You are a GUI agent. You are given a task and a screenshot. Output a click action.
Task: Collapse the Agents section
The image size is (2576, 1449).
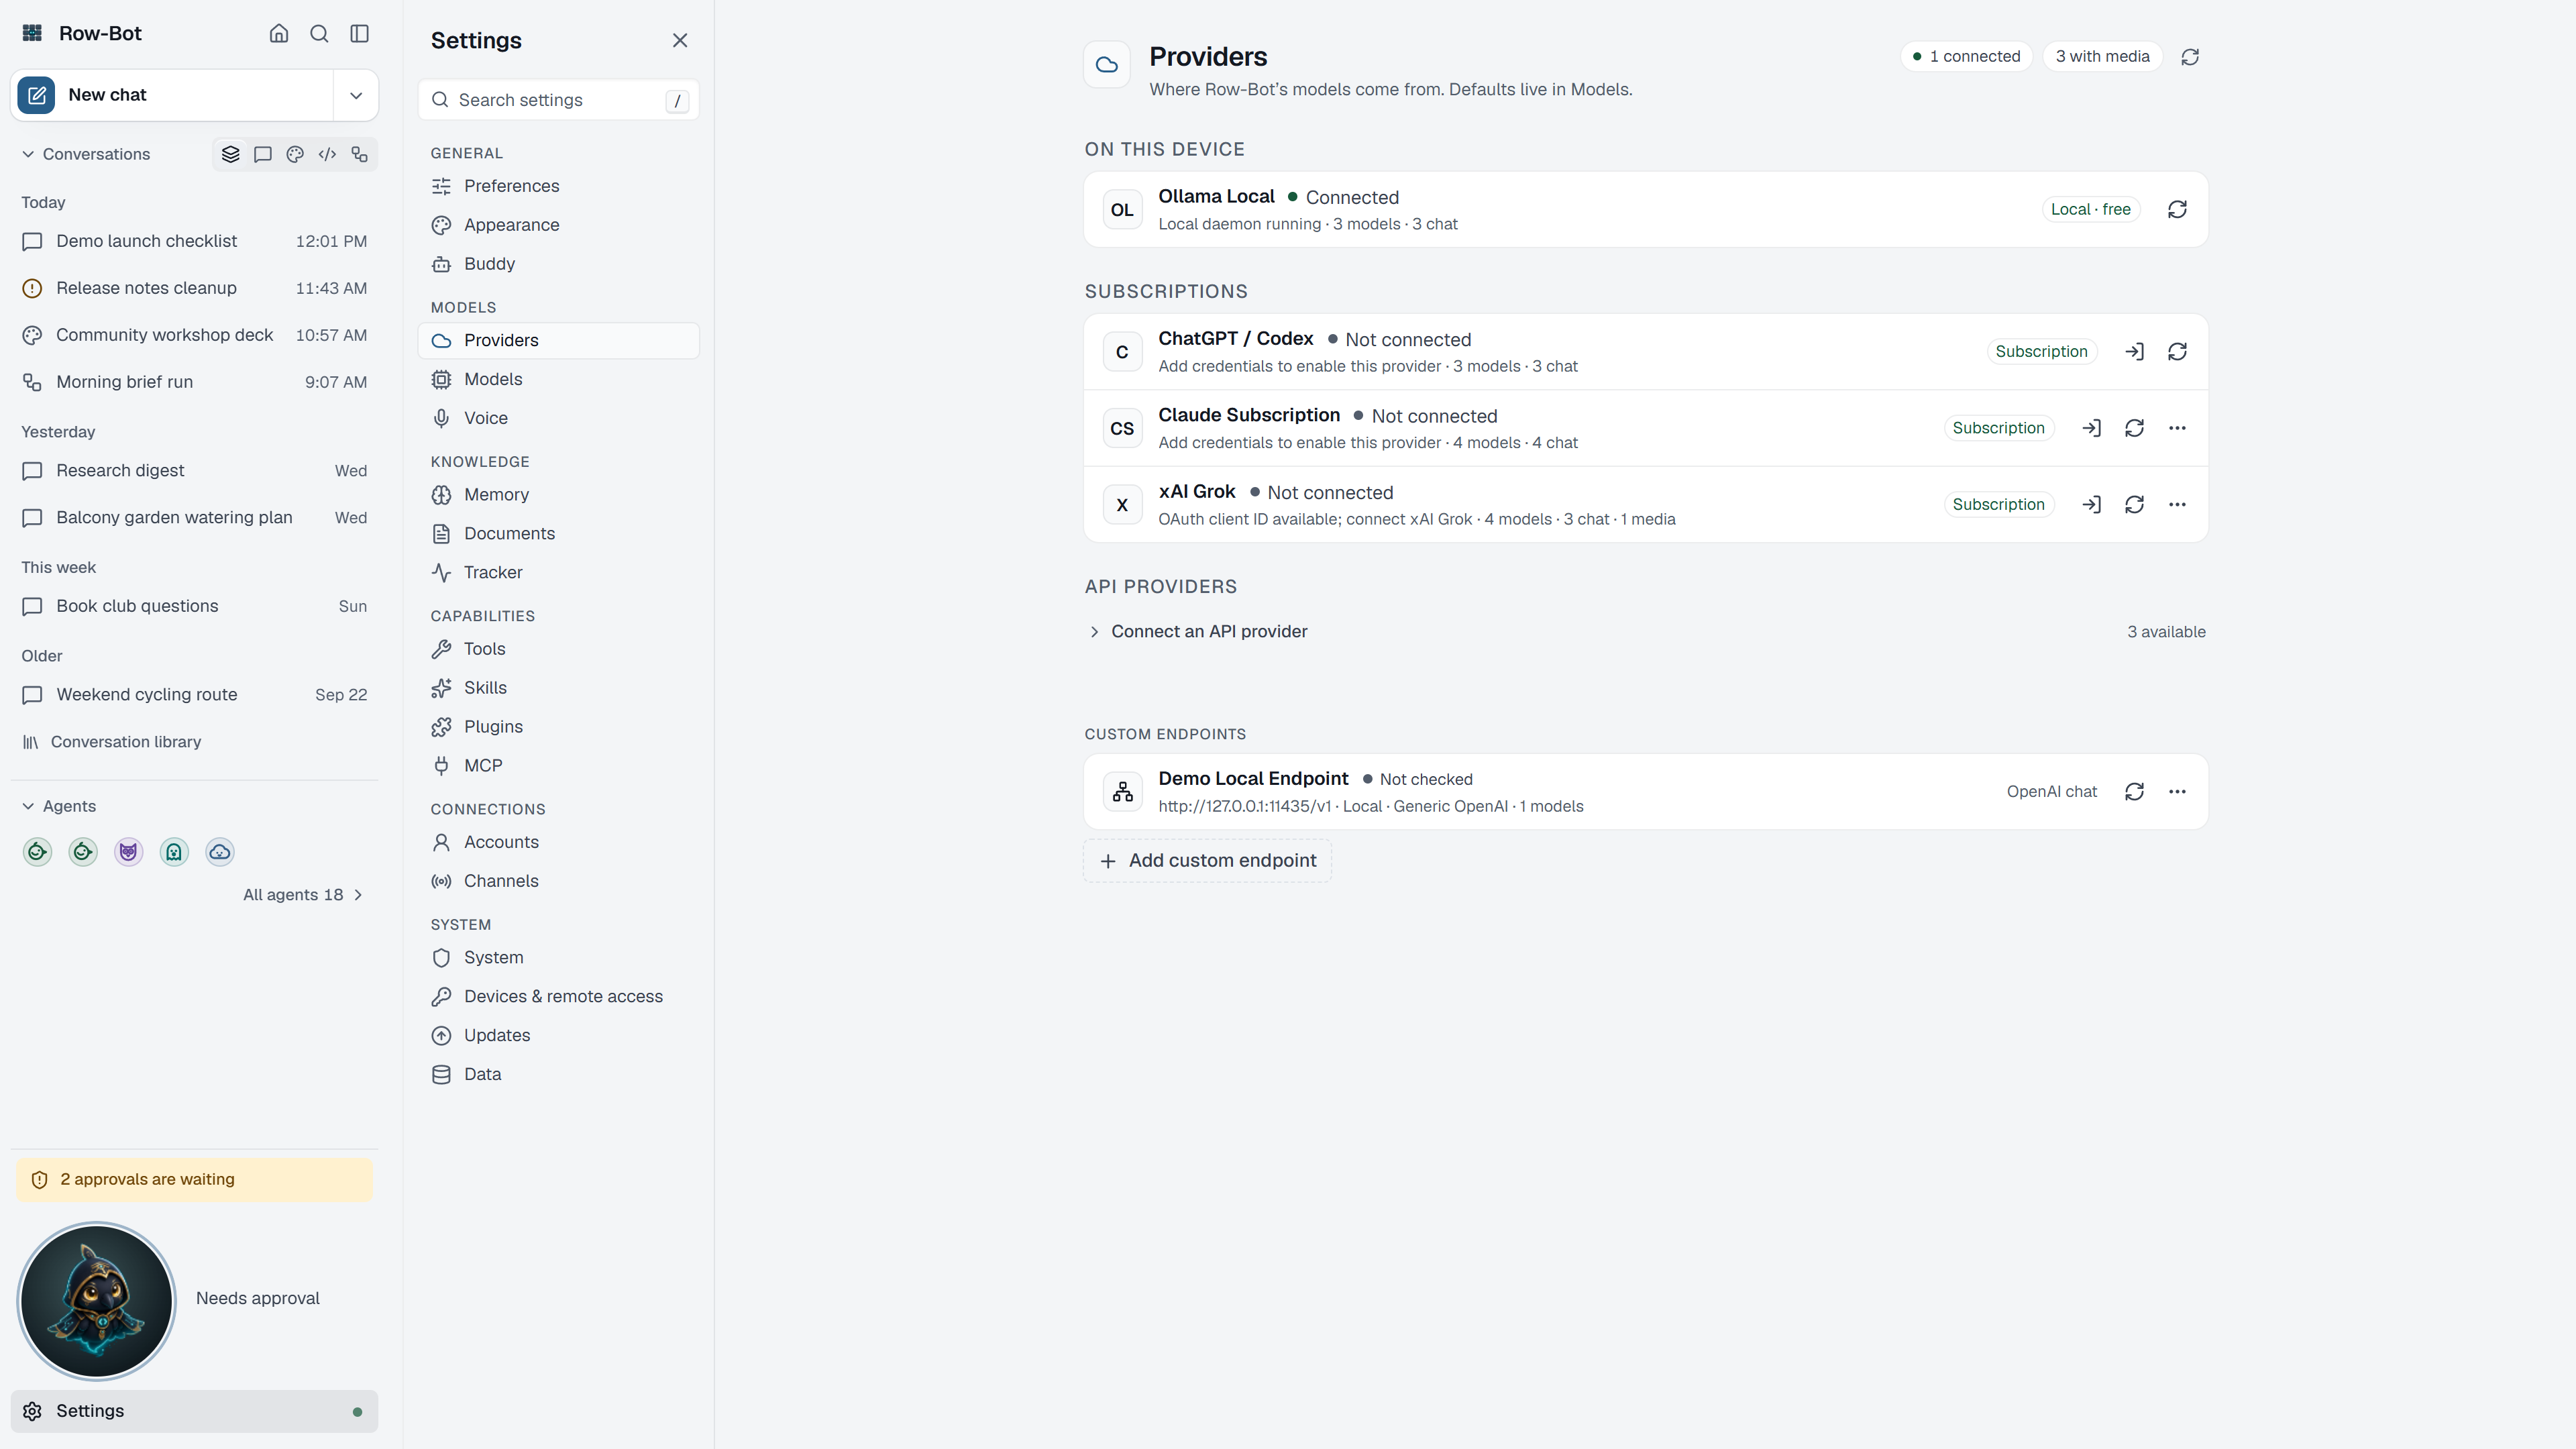click(x=59, y=806)
